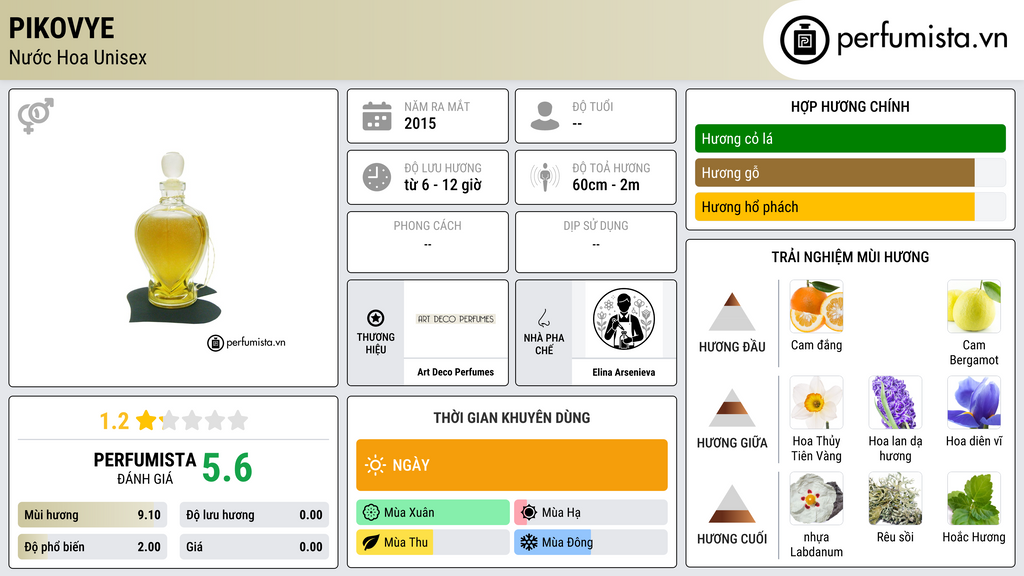Click the '60cm - 2m' sillage value

pyautogui.click(x=606, y=185)
